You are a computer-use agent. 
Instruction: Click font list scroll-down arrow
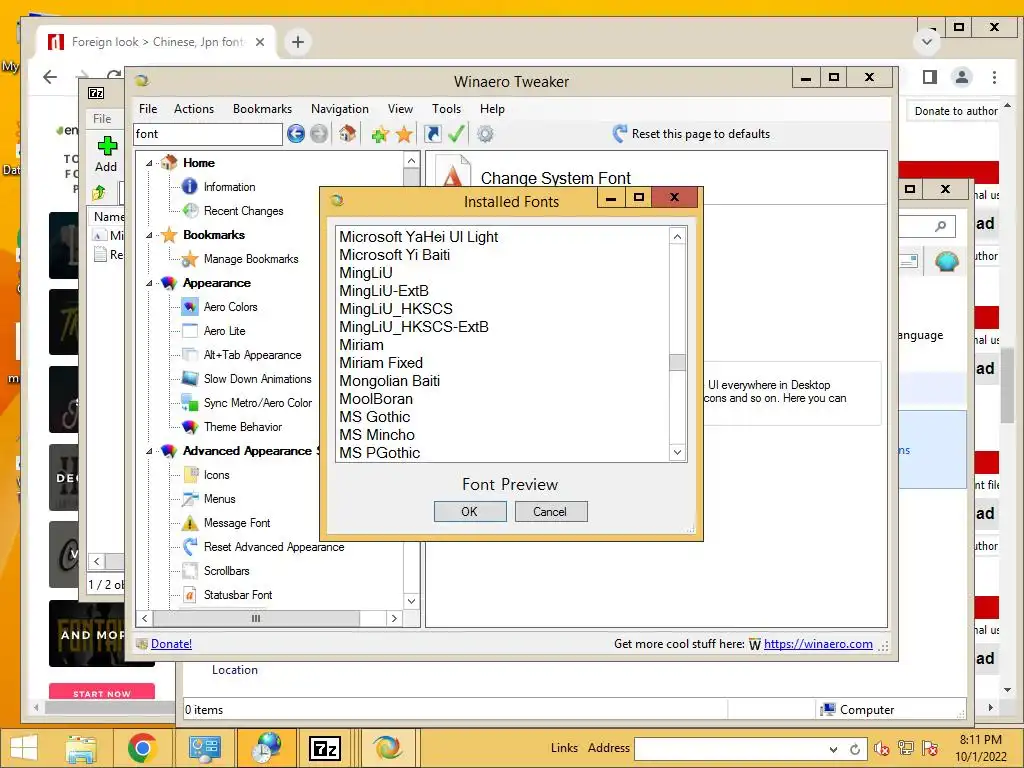pyautogui.click(x=677, y=453)
